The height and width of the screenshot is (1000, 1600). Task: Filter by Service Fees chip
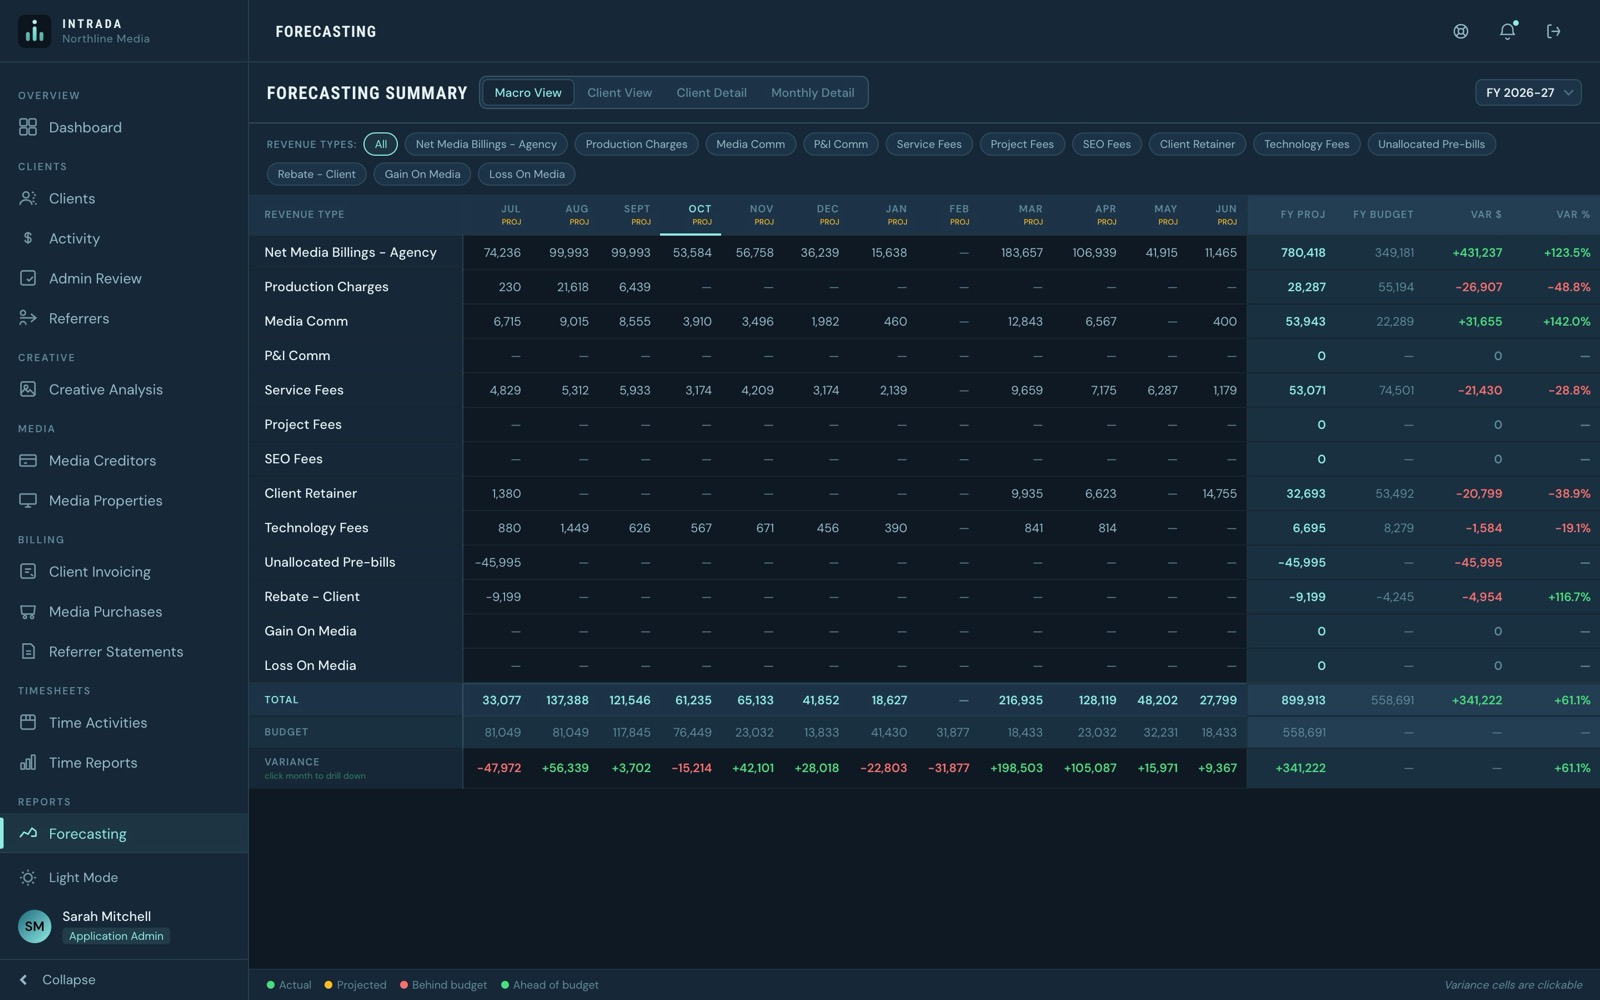tap(929, 144)
